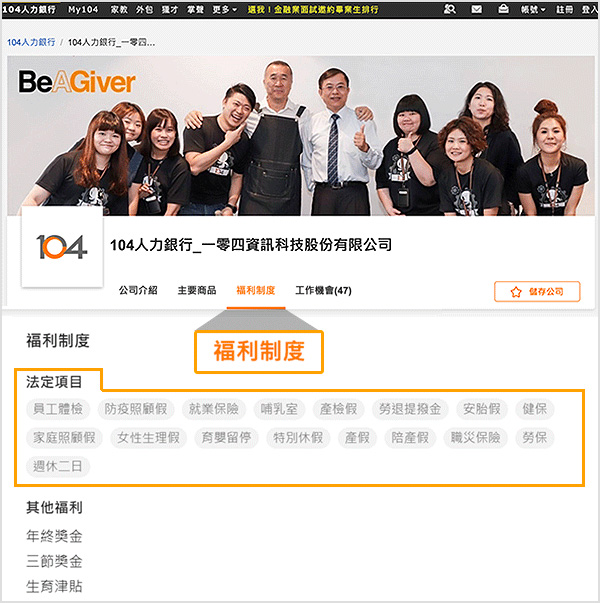Click the 哺乳室 tag

[x=279, y=409]
